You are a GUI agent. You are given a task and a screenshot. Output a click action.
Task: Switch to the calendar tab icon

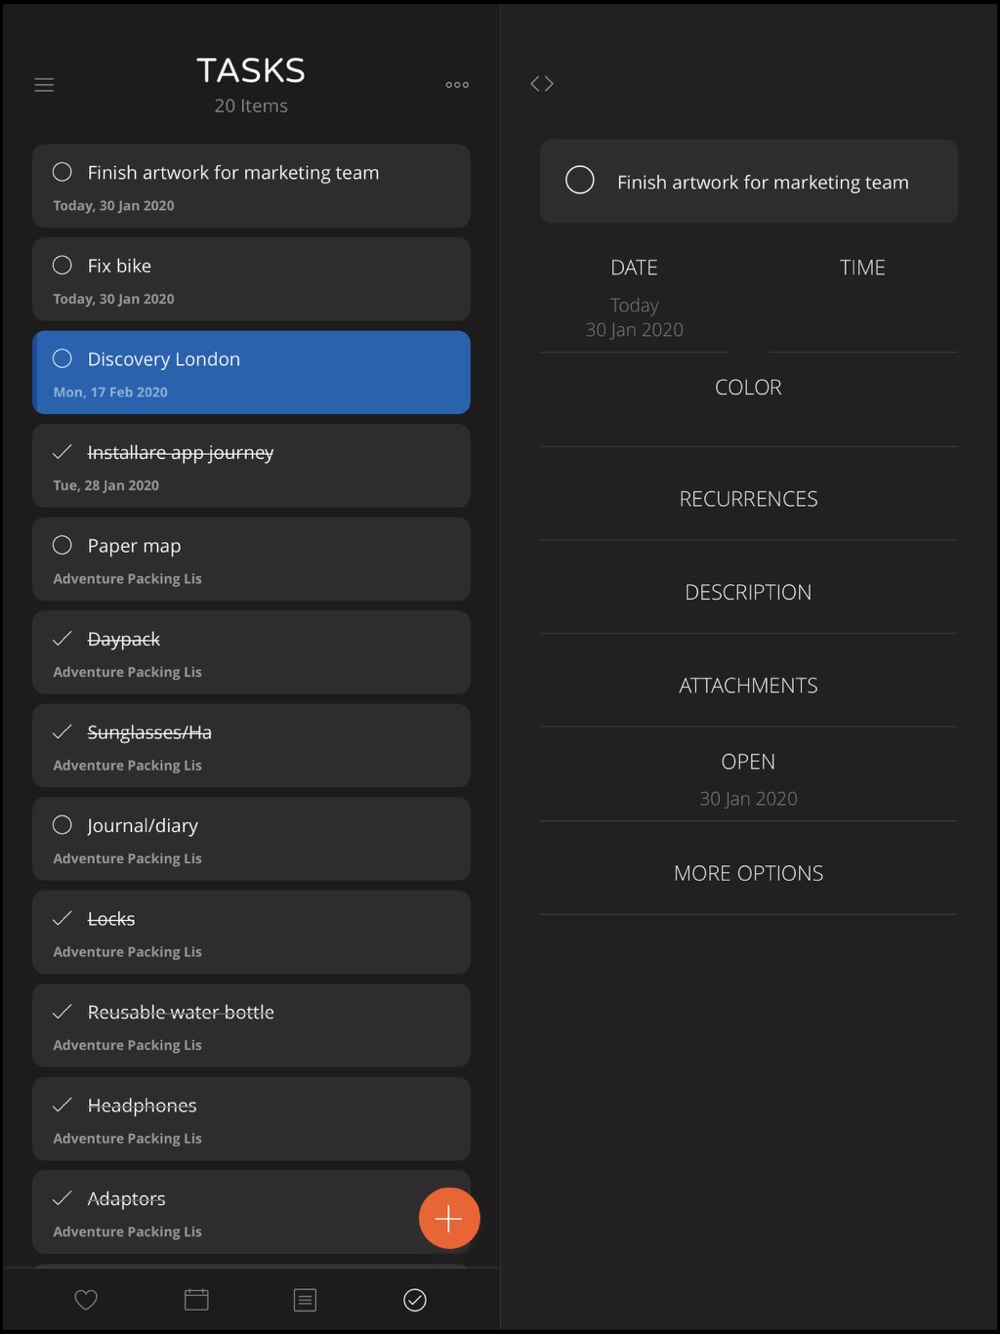click(x=196, y=1299)
